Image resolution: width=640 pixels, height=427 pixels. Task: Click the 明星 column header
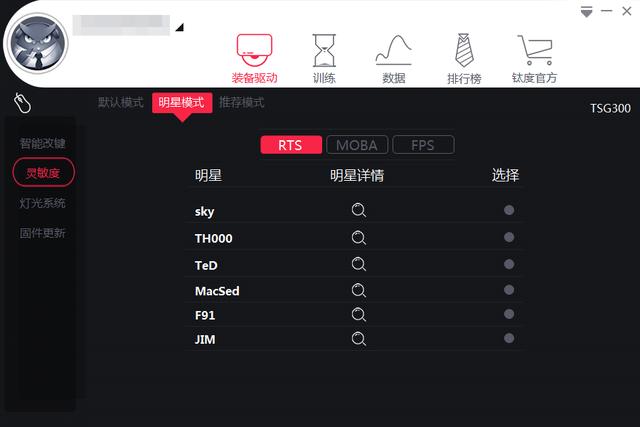coord(208,176)
